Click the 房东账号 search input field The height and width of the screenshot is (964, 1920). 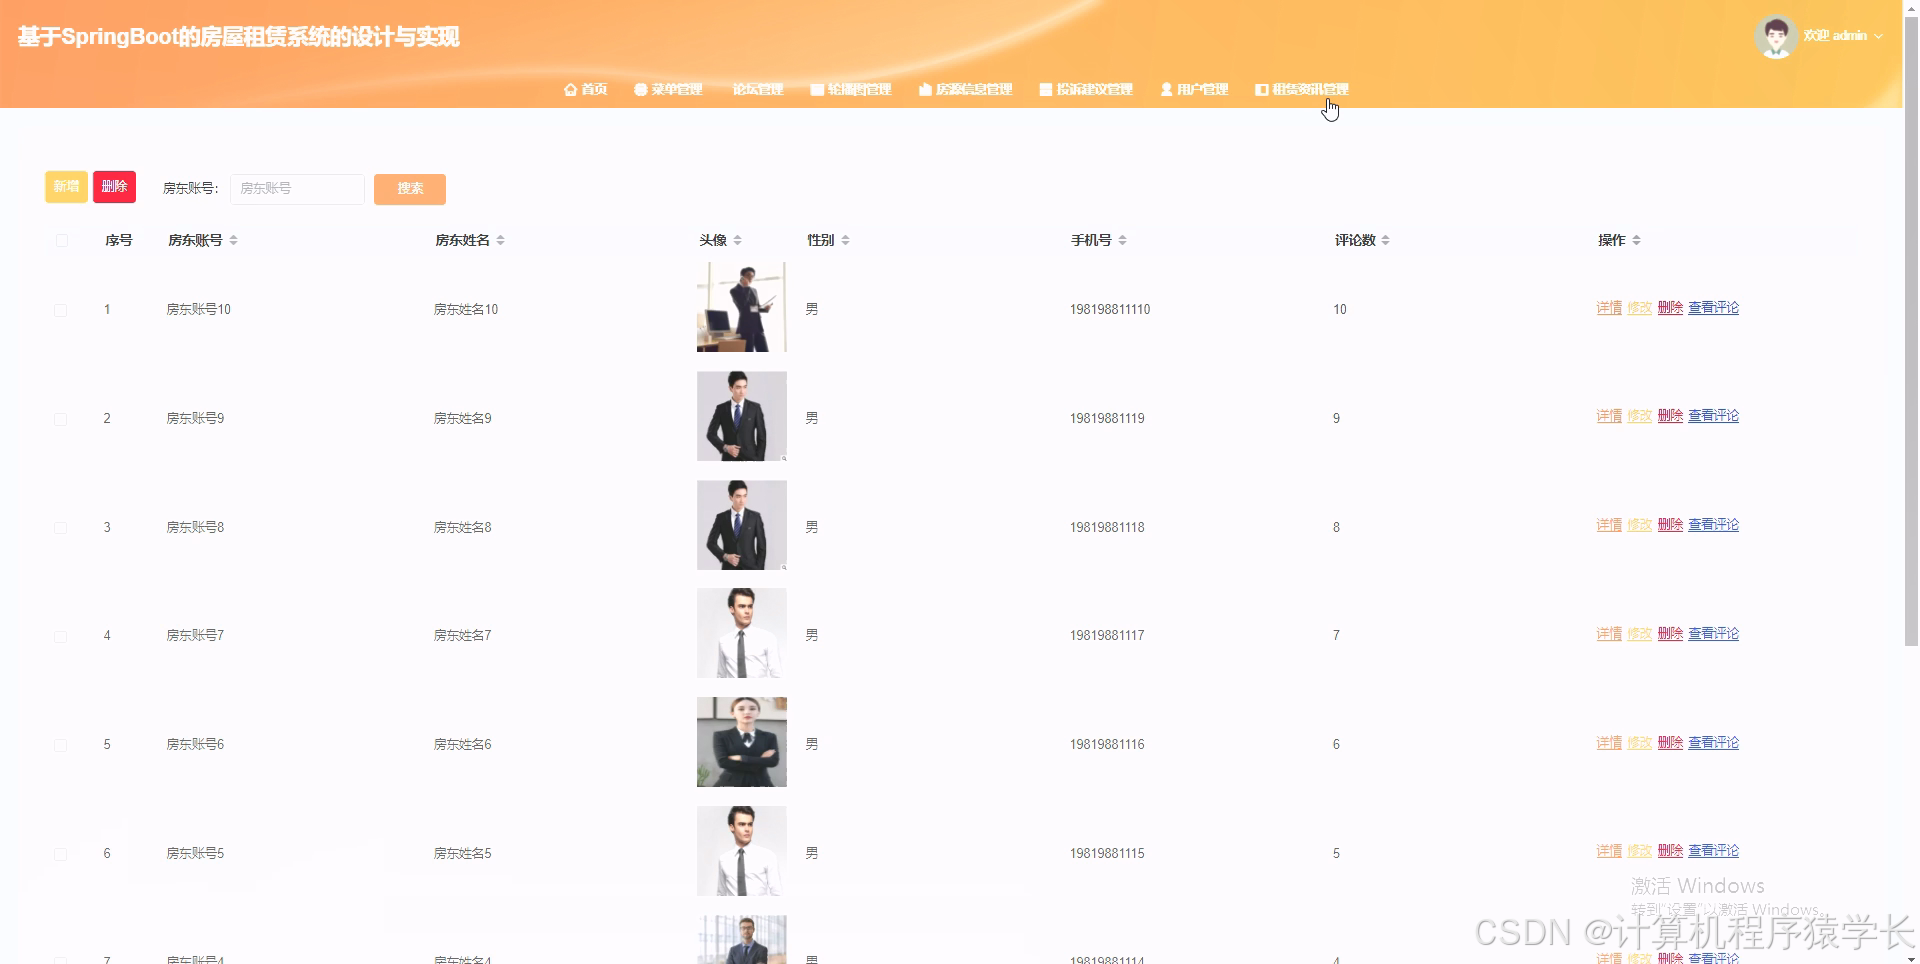click(x=297, y=189)
